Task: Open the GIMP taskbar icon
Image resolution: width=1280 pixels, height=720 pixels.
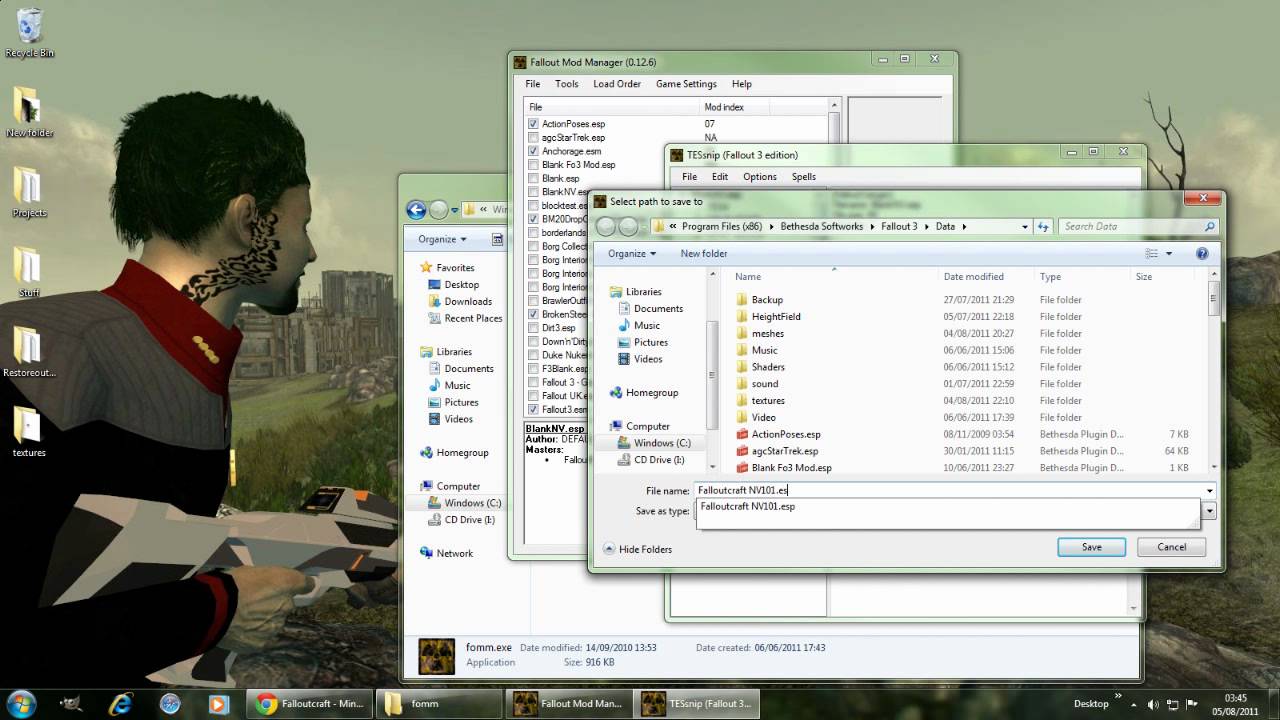Action: pyautogui.click(x=72, y=703)
